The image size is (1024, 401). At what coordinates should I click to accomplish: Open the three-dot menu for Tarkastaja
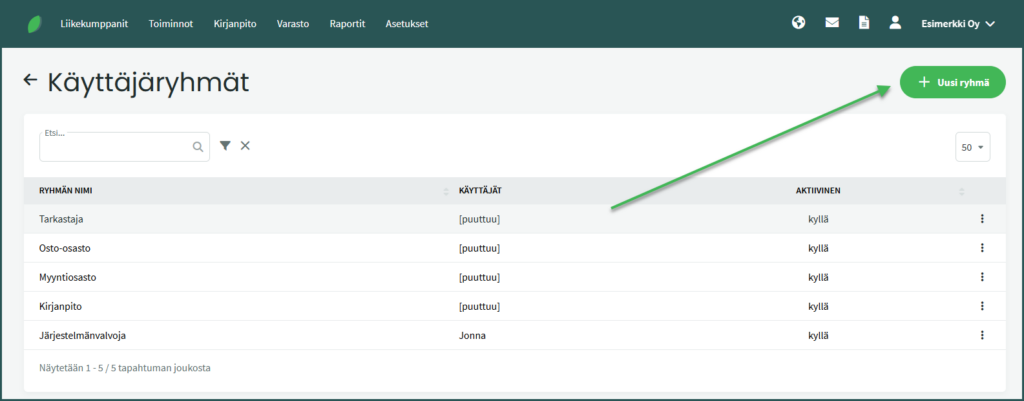click(x=982, y=219)
